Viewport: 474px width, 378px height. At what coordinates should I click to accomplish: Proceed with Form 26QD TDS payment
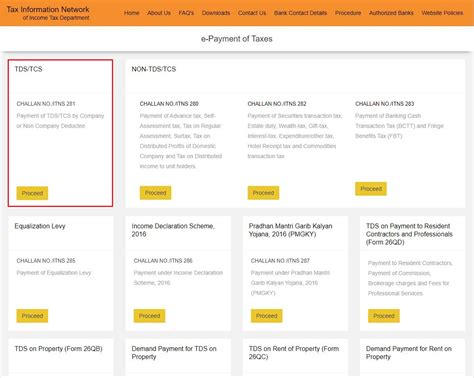tap(384, 316)
